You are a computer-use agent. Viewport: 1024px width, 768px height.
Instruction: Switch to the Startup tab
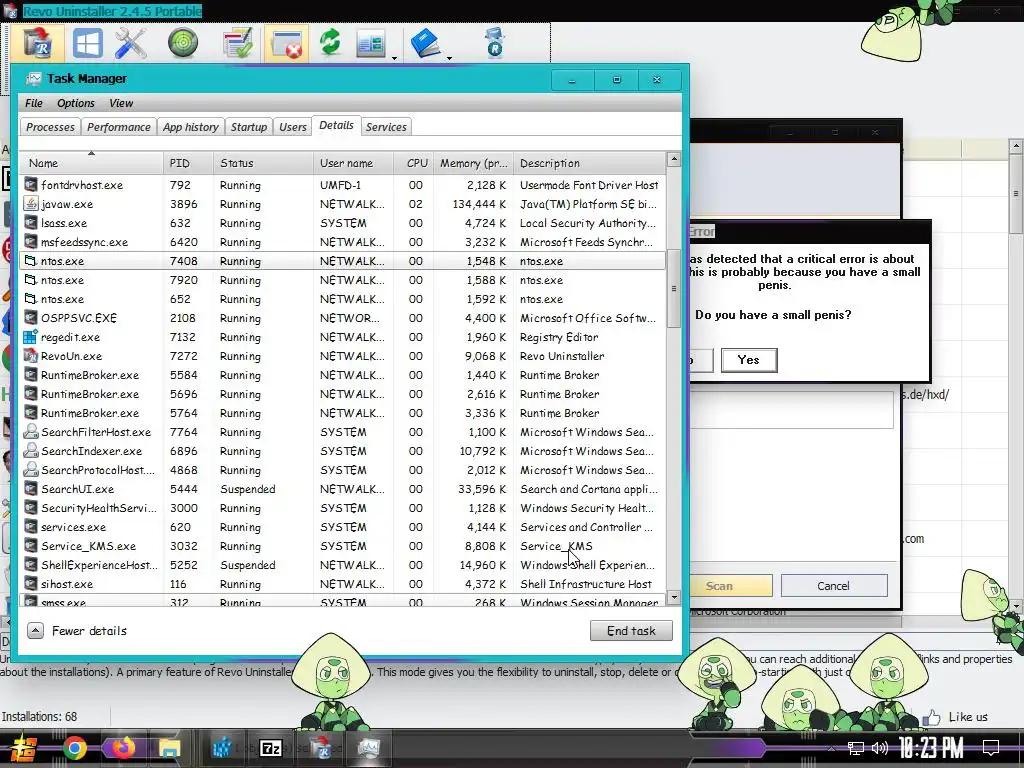pos(249,127)
